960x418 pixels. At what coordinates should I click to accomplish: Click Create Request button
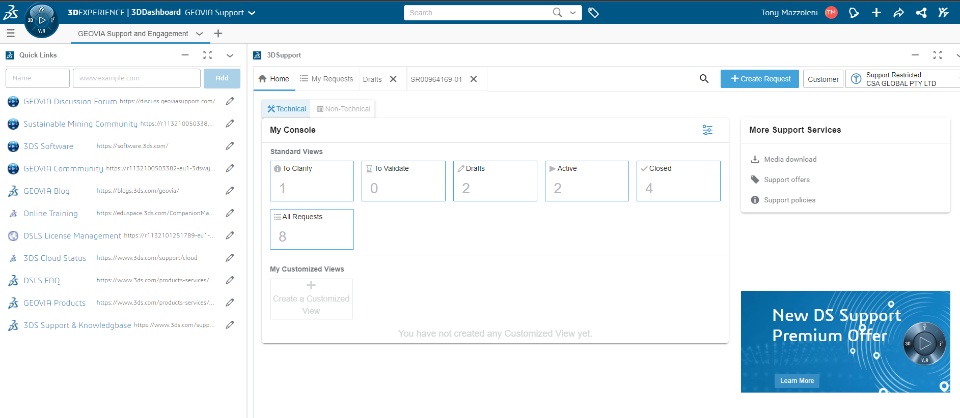(760, 79)
